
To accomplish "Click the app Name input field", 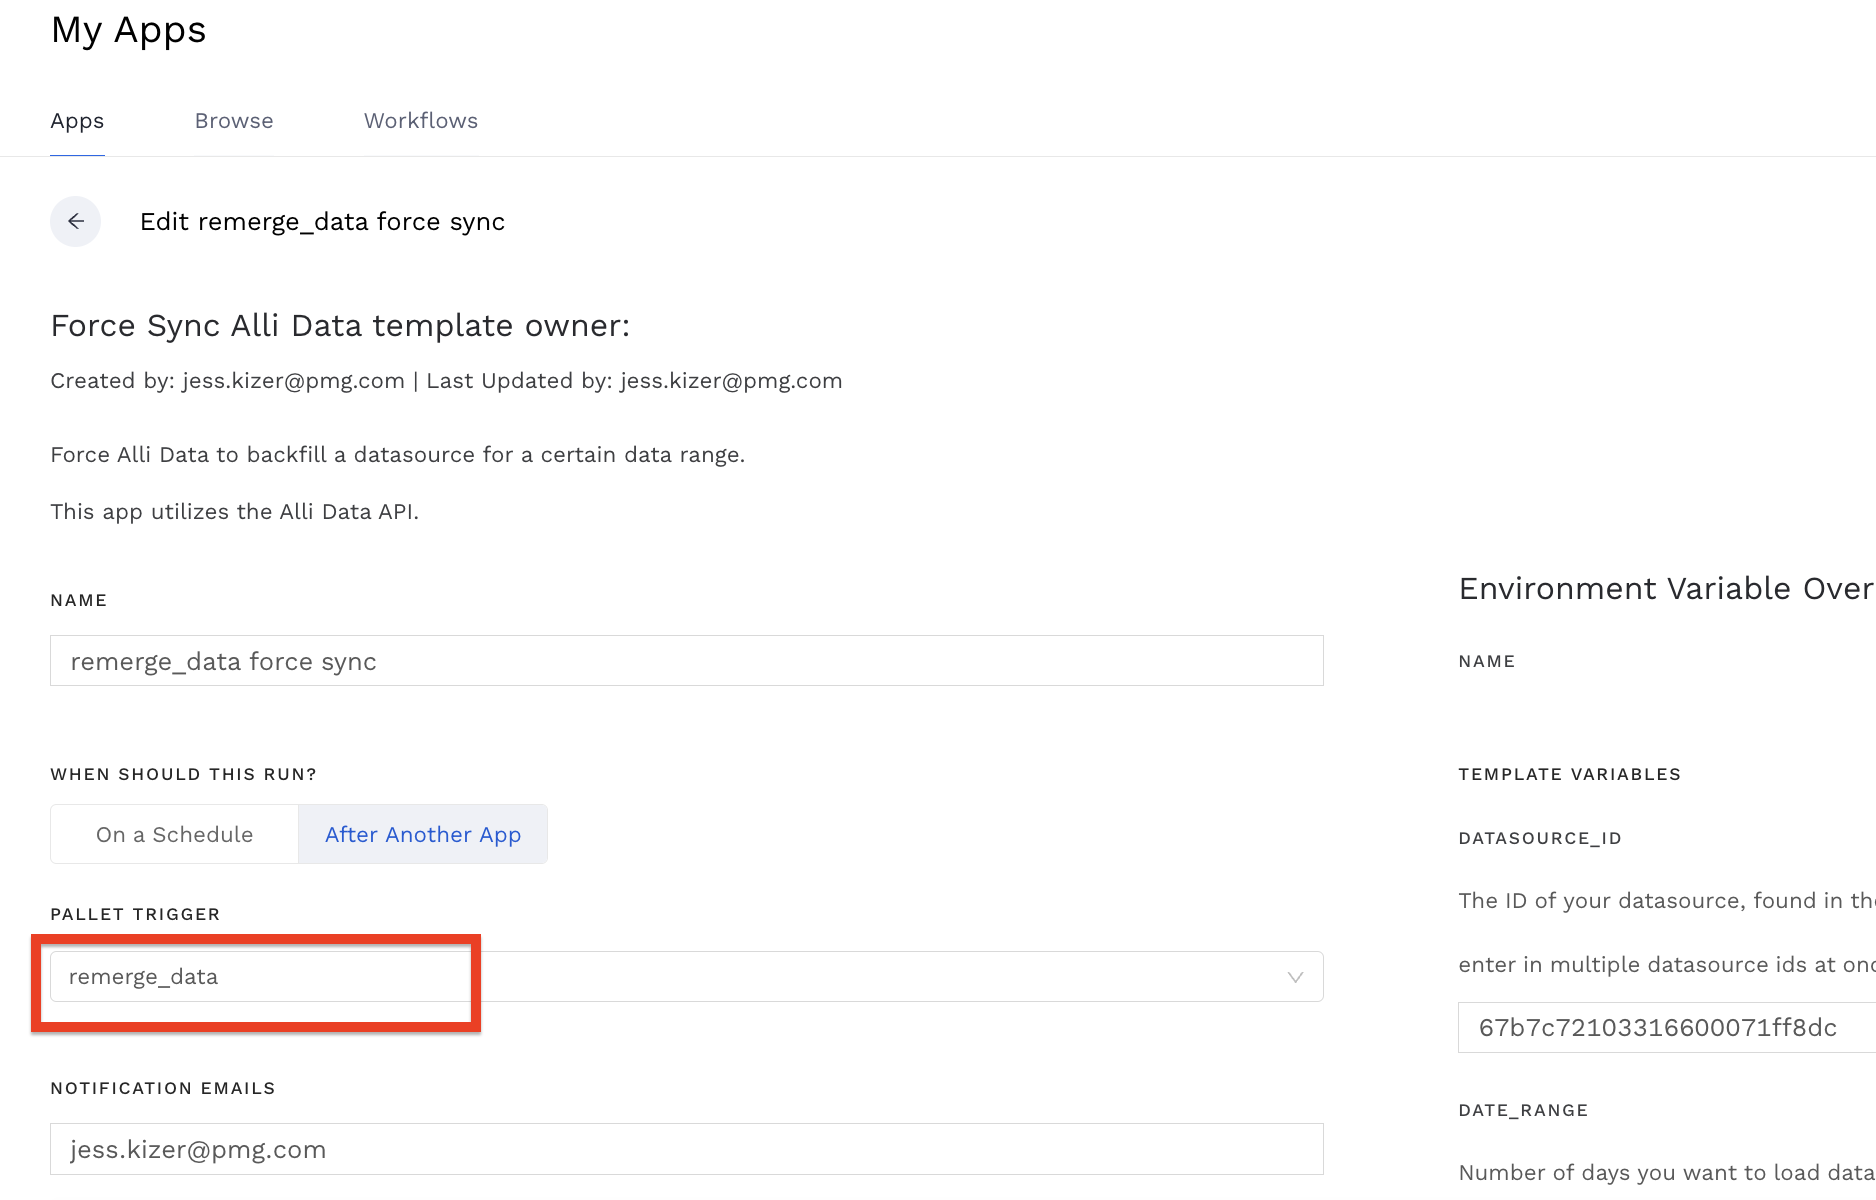I will point(686,661).
